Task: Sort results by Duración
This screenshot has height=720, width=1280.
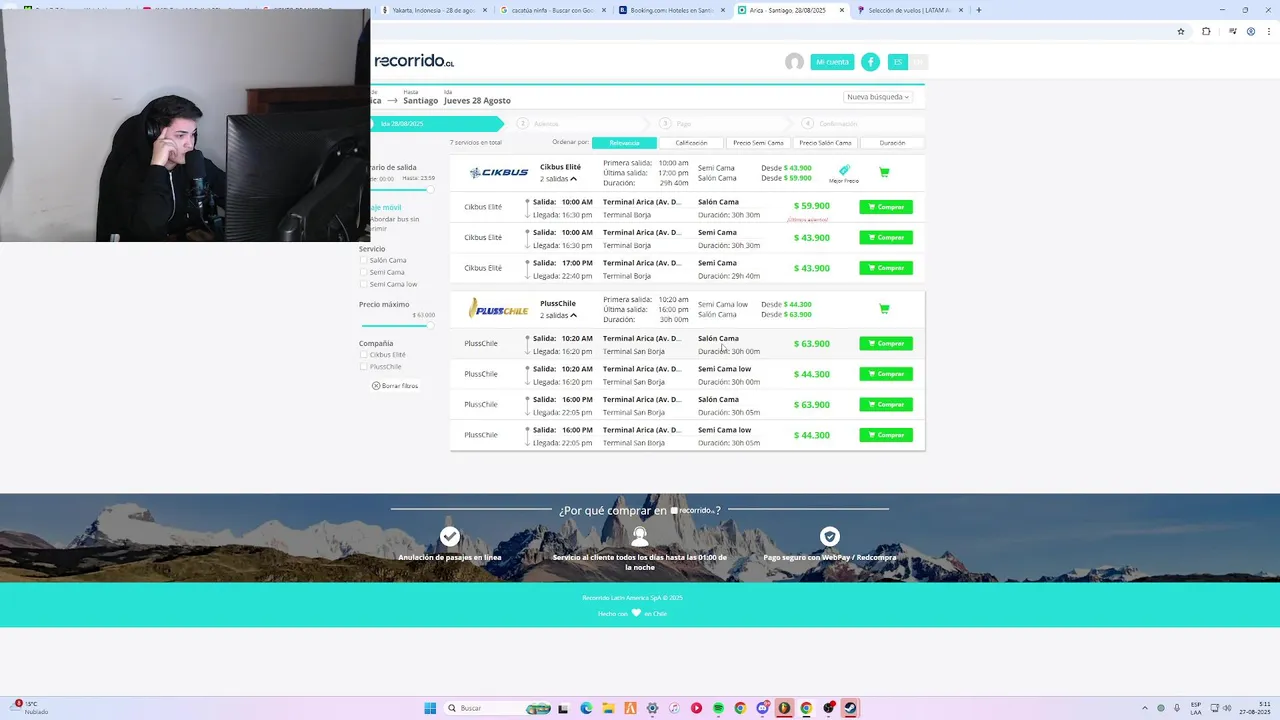Action: pyautogui.click(x=892, y=143)
